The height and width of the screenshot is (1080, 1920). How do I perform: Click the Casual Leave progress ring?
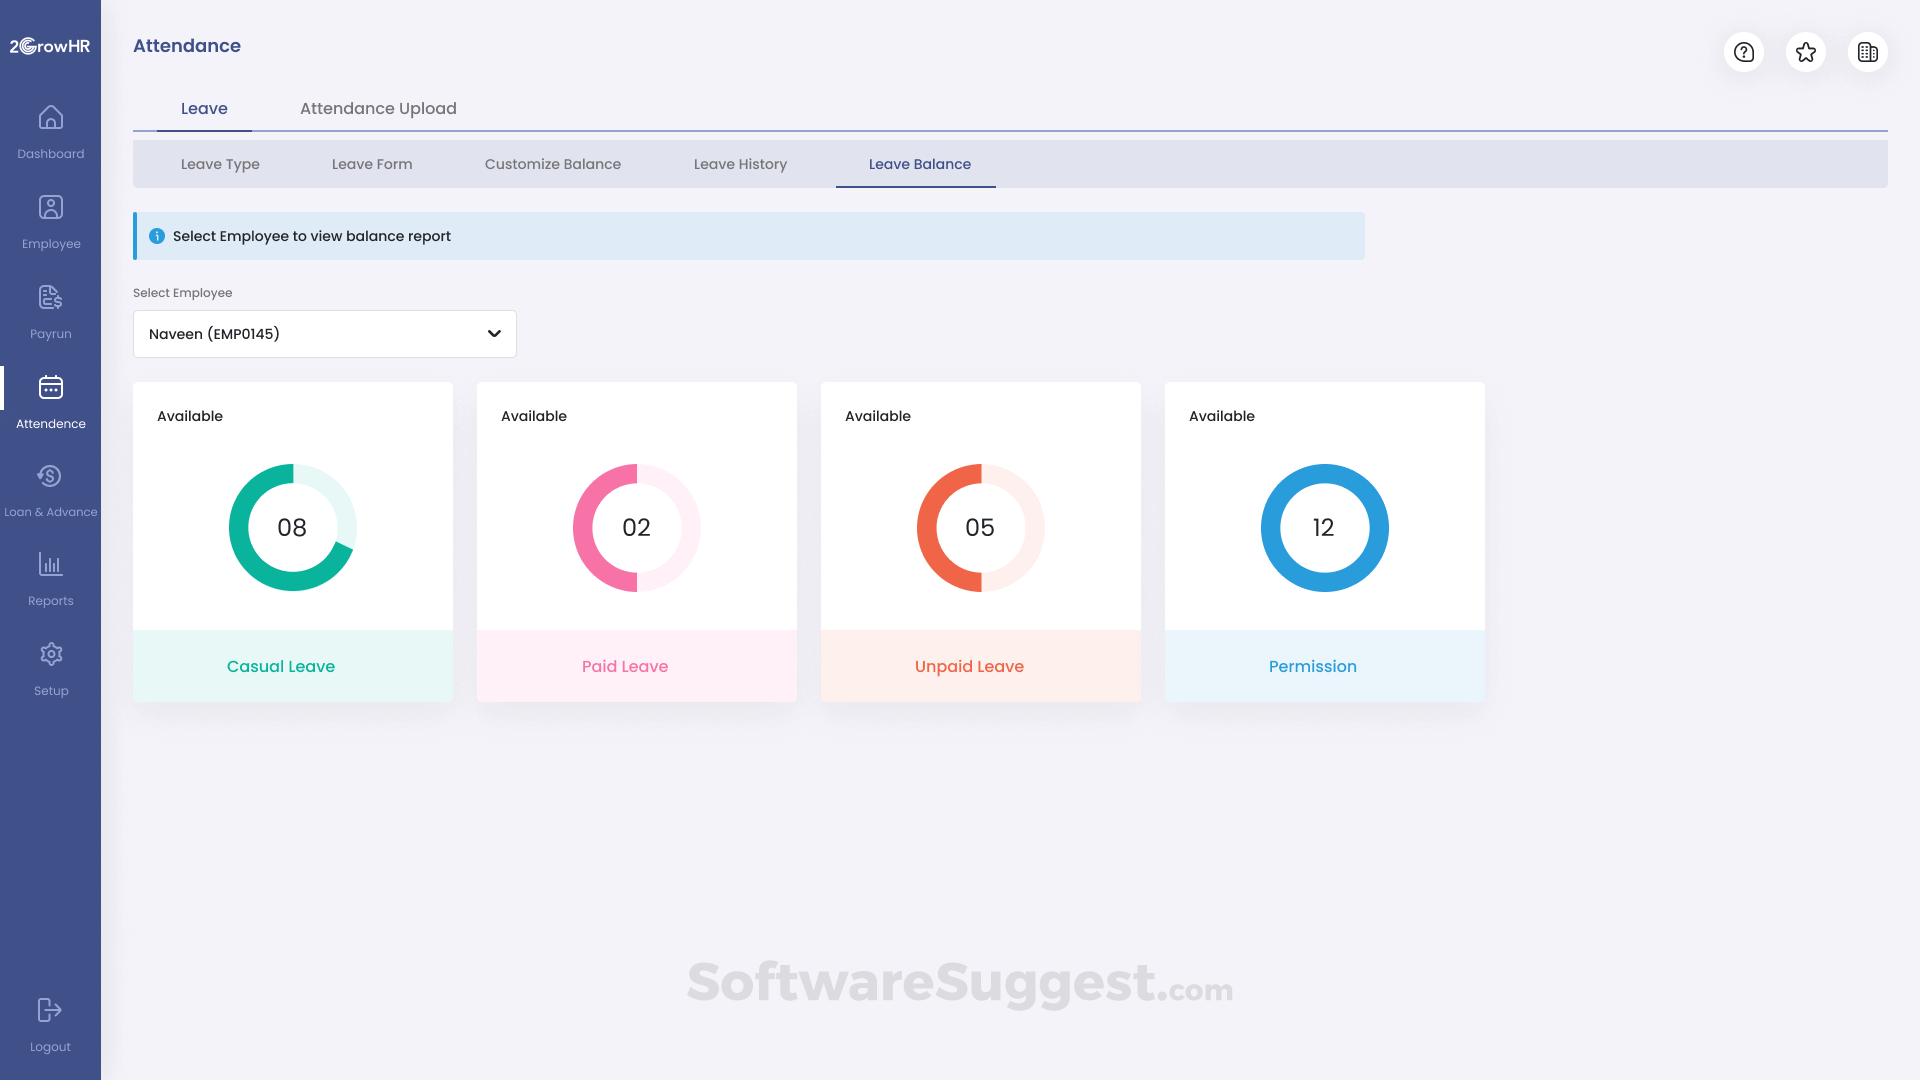point(292,528)
